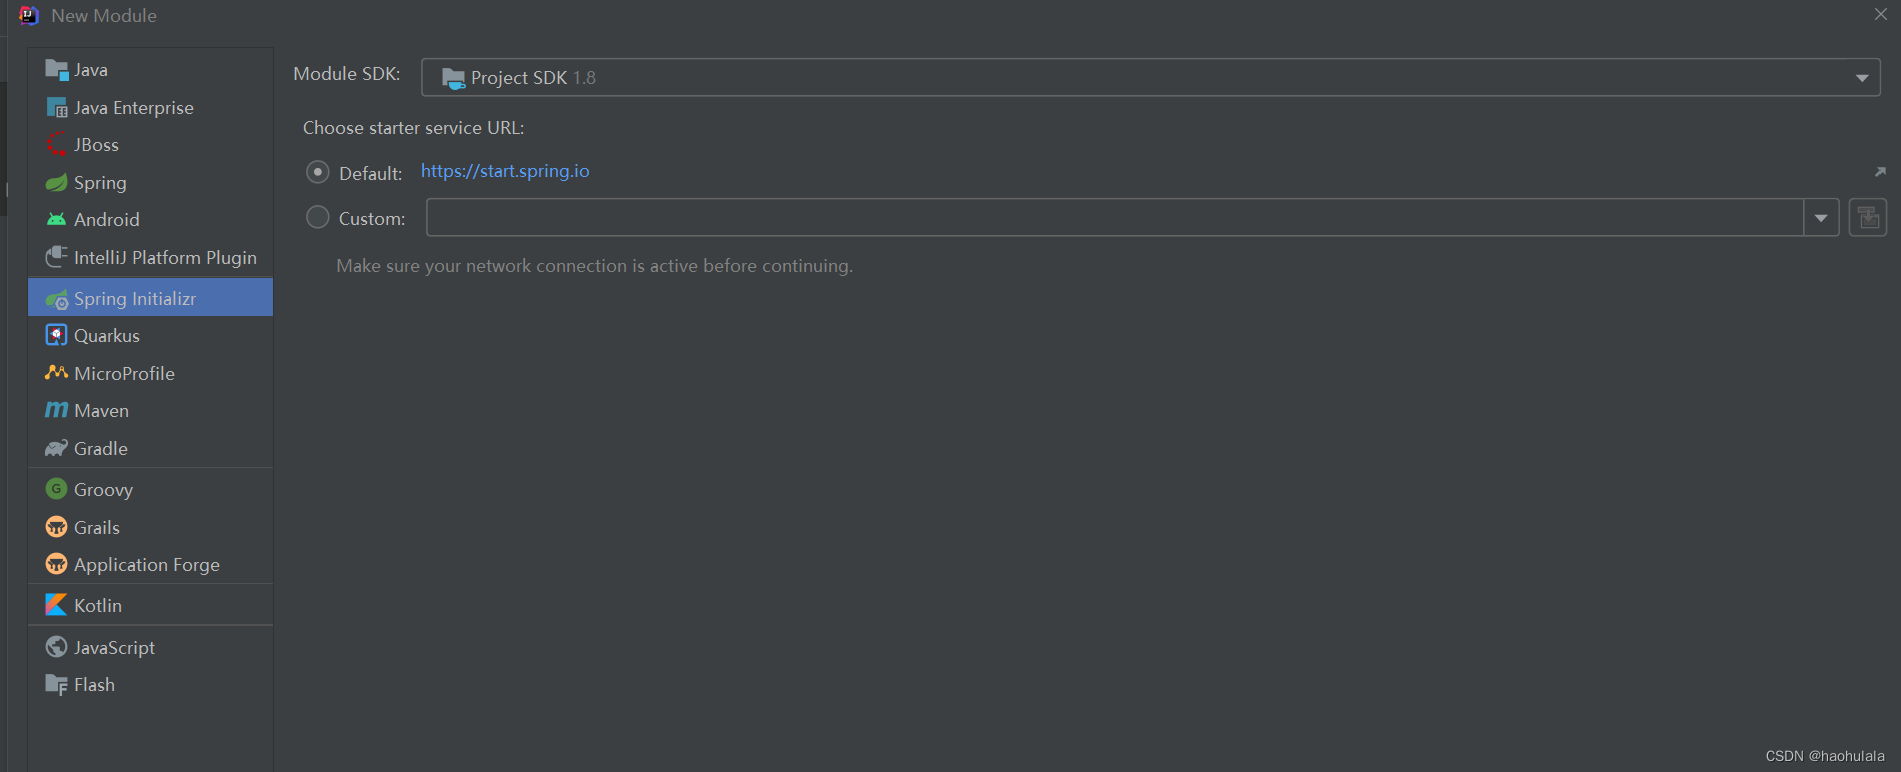Choose Quarkus module type
Screen dimensions: 1901x772
coord(150,335)
